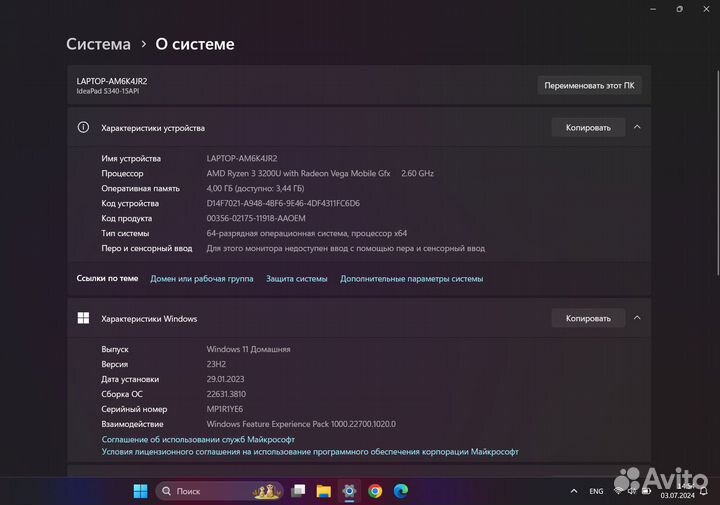Click the IdeaPad S340-15API model text

coord(108,91)
